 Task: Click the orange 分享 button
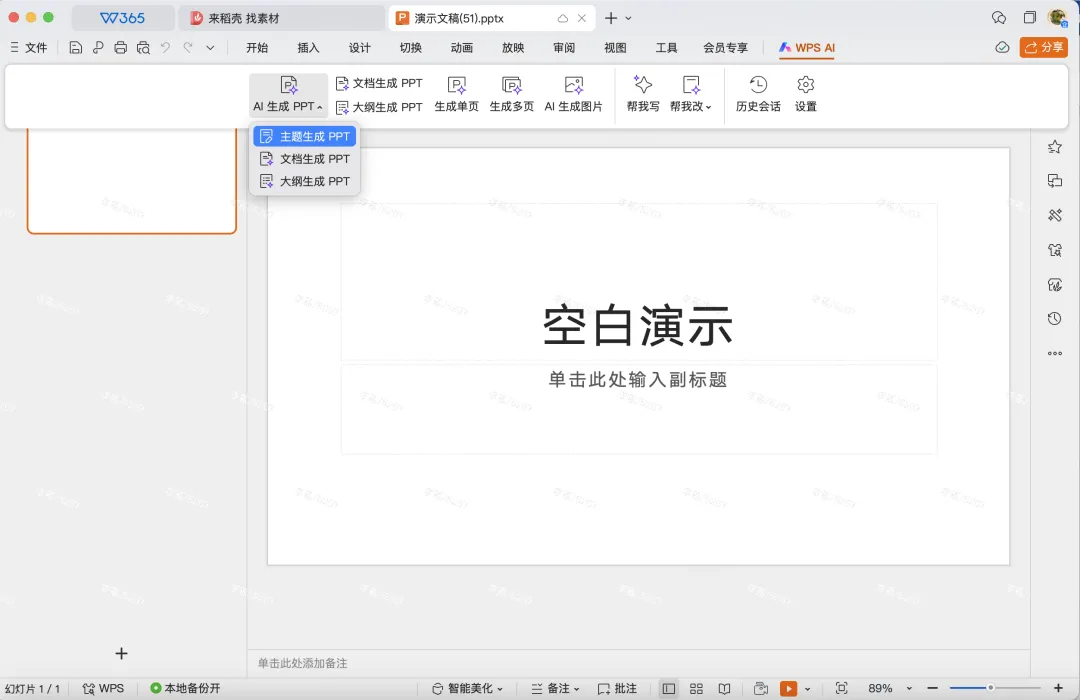1043,47
